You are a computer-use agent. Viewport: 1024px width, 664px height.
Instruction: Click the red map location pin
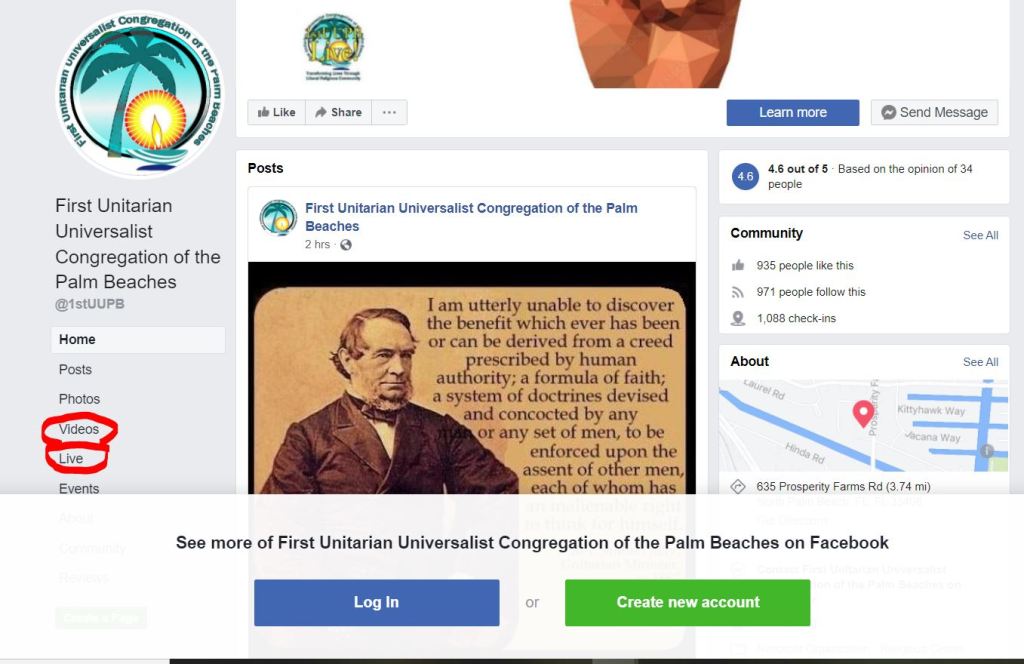(x=863, y=413)
